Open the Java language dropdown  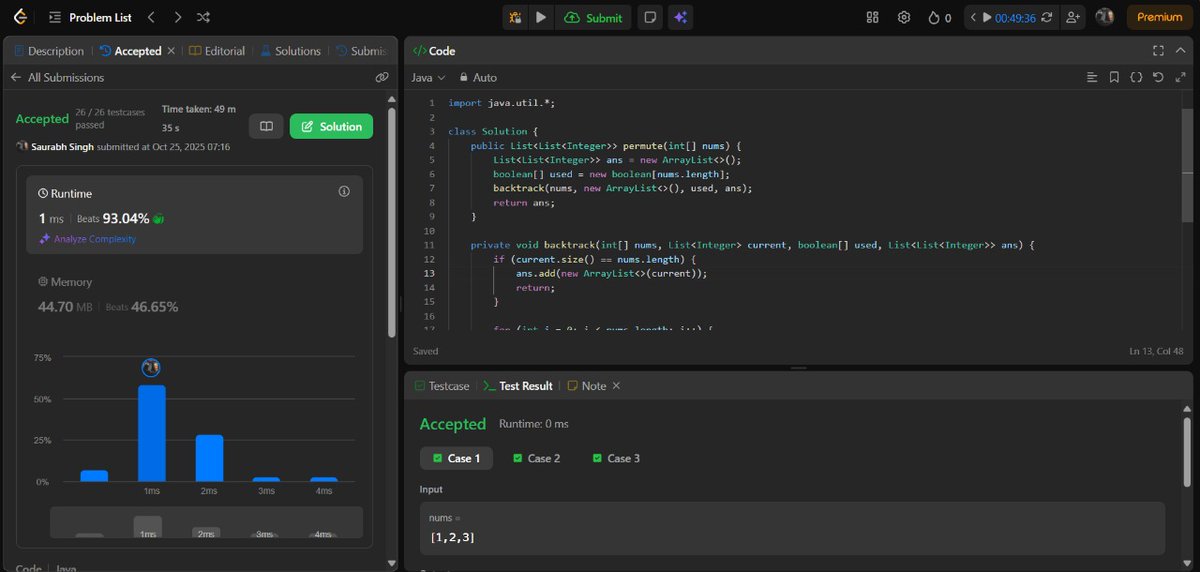pyautogui.click(x=428, y=77)
